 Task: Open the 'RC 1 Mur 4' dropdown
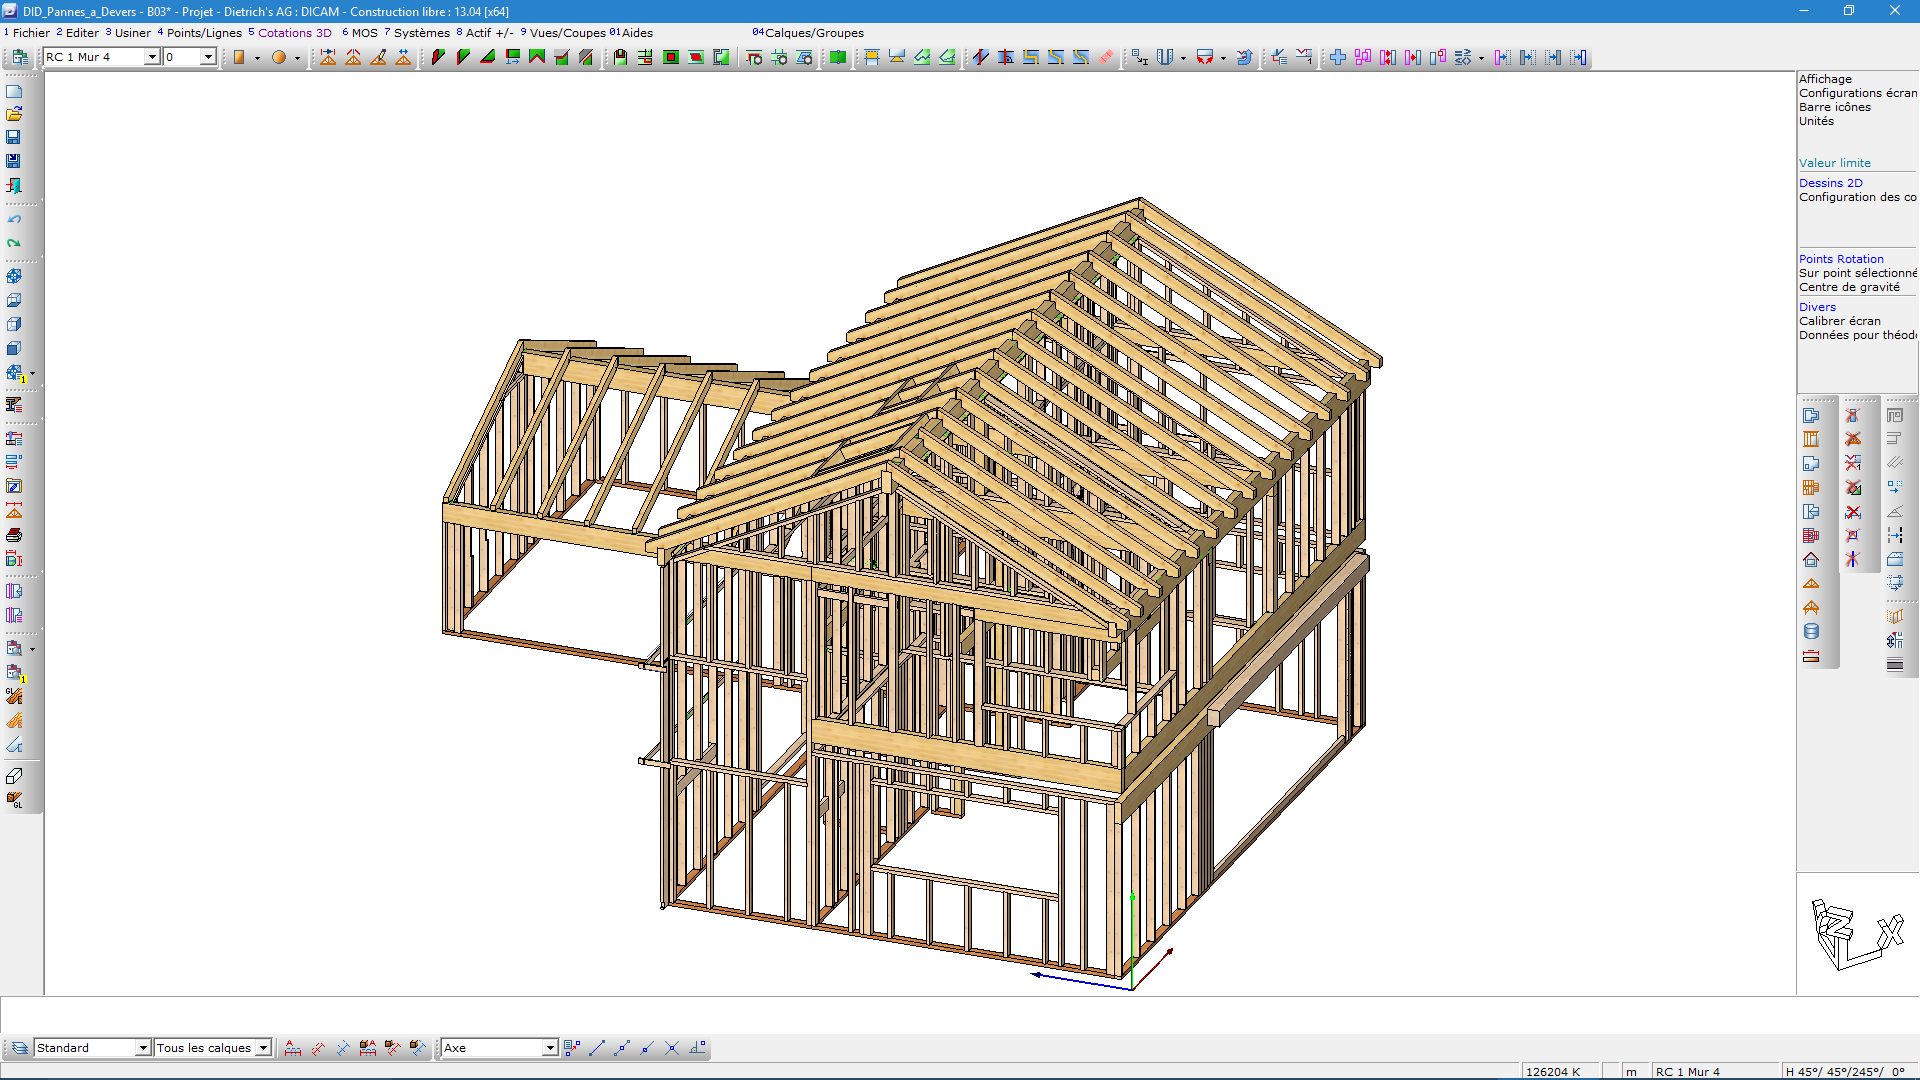click(x=152, y=58)
